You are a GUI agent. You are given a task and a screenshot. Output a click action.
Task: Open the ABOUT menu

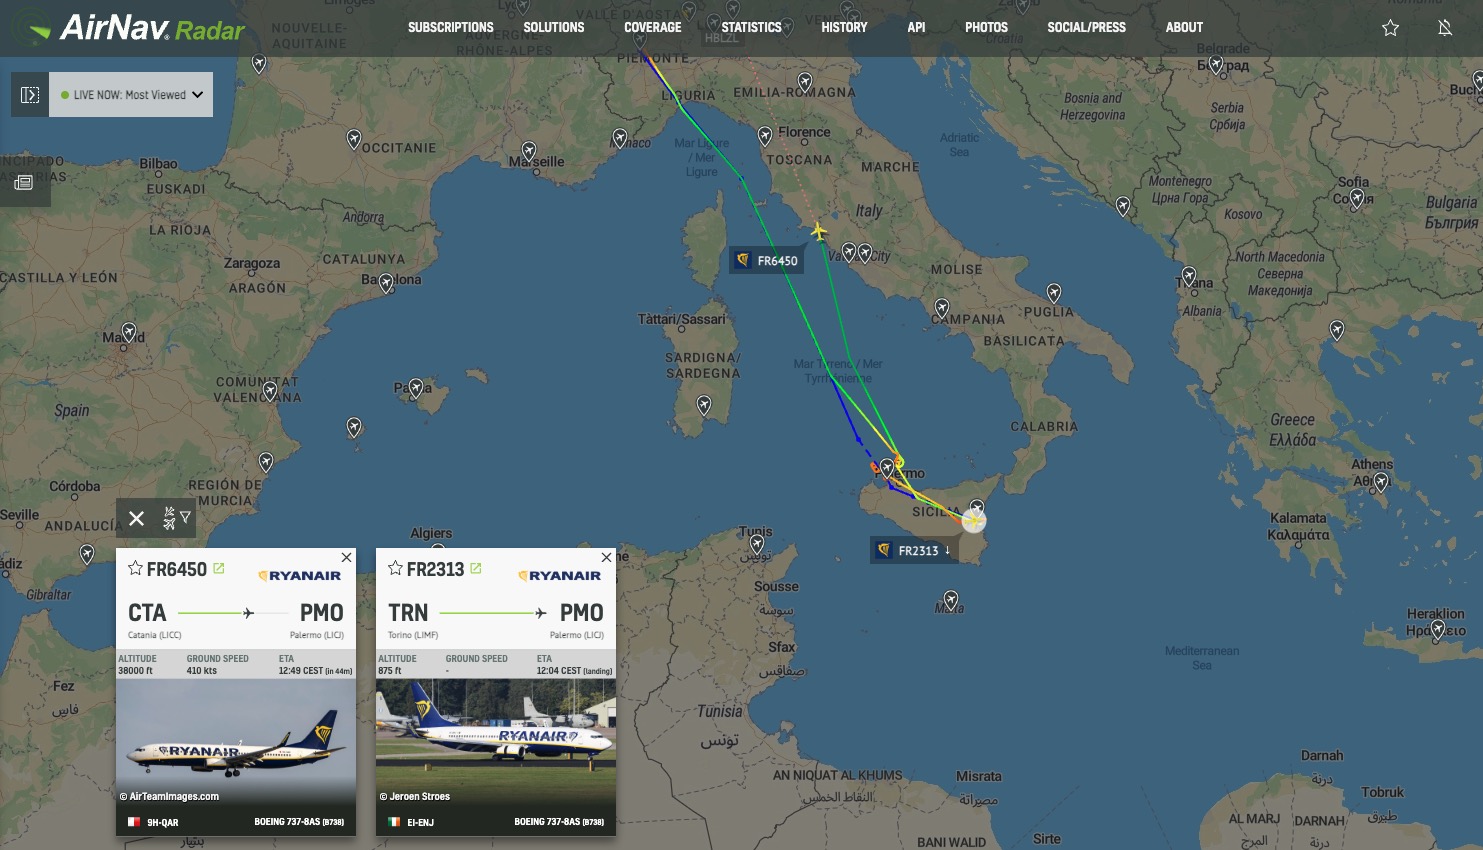pos(1184,27)
